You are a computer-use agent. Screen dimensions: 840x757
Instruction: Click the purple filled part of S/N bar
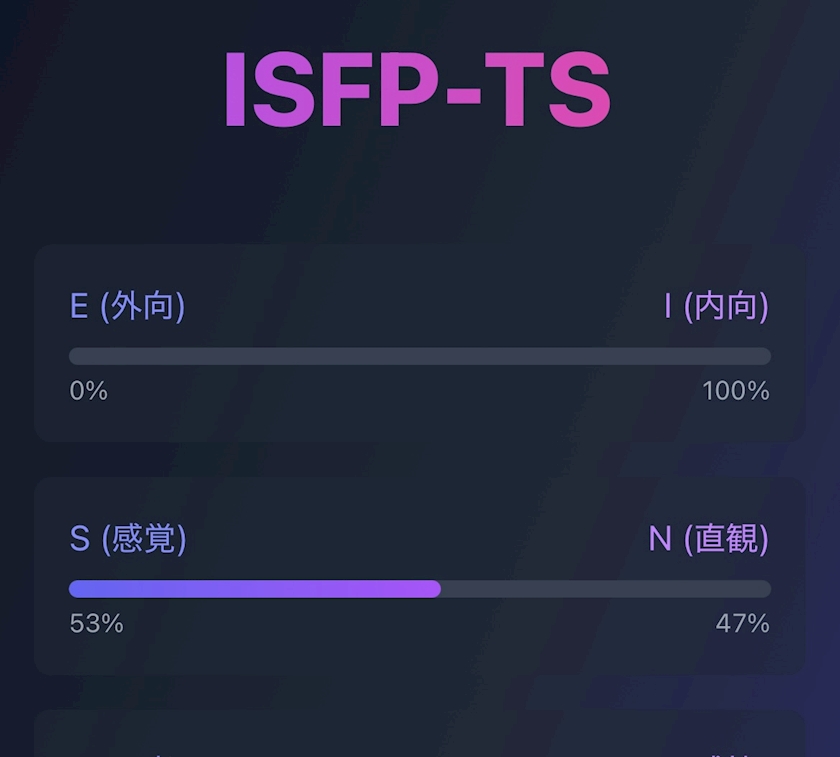tap(255, 589)
